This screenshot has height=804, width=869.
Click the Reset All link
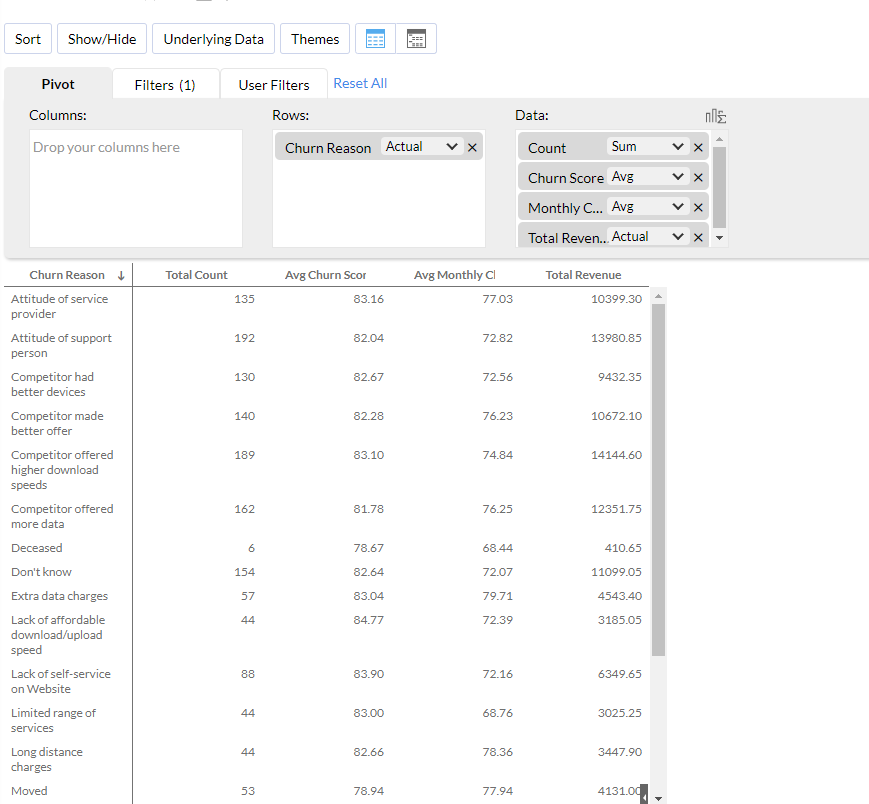[360, 83]
